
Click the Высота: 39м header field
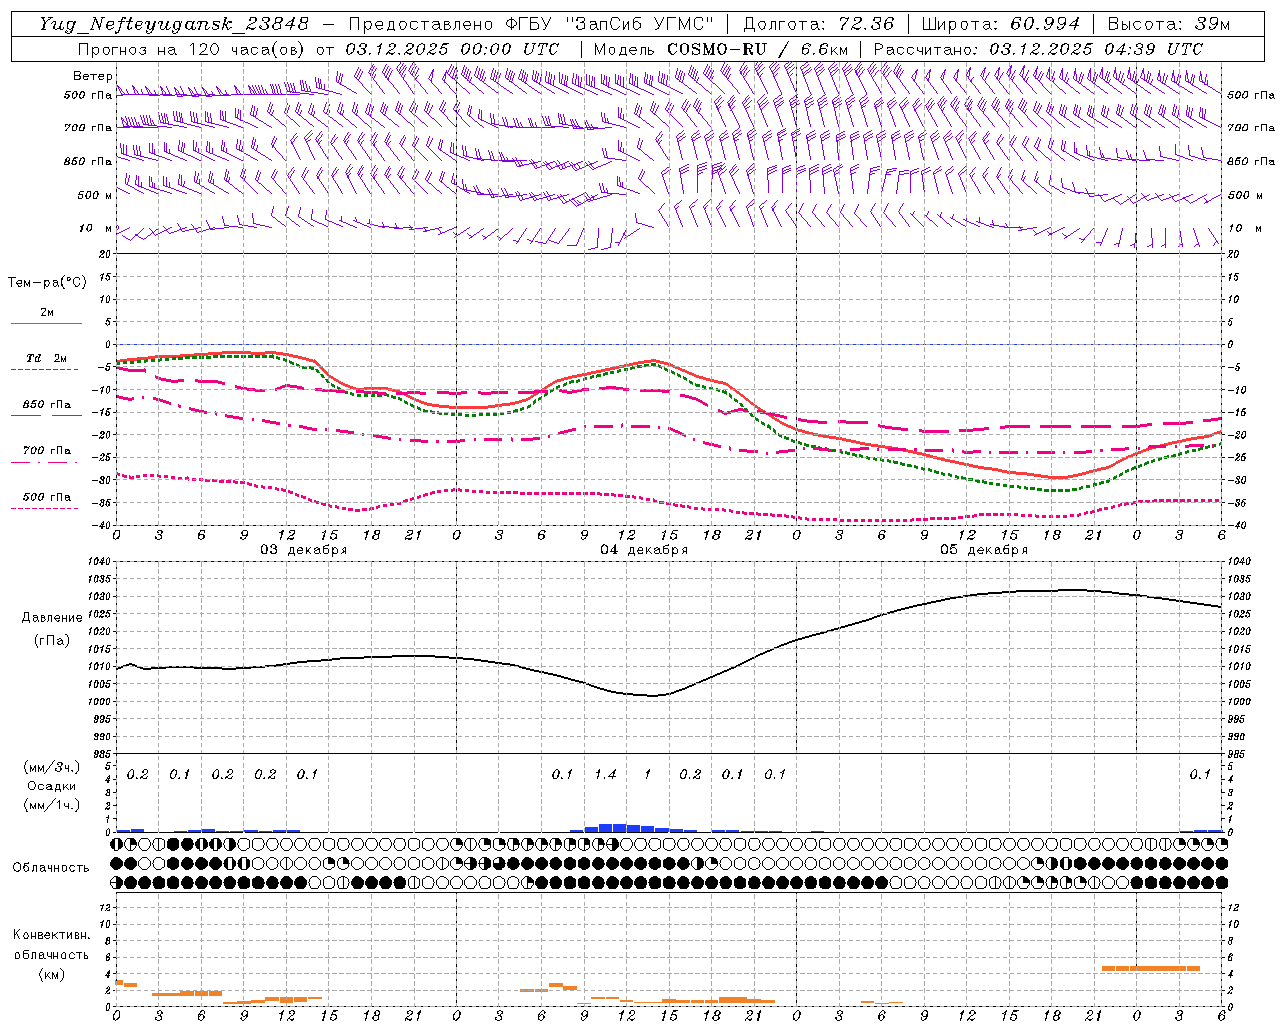(x=1169, y=24)
